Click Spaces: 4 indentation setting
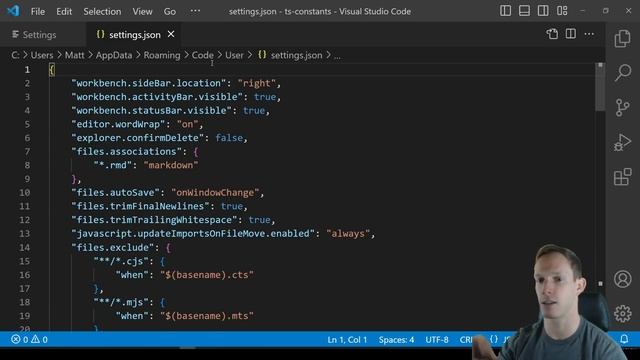The height and width of the screenshot is (360, 640). pos(396,340)
